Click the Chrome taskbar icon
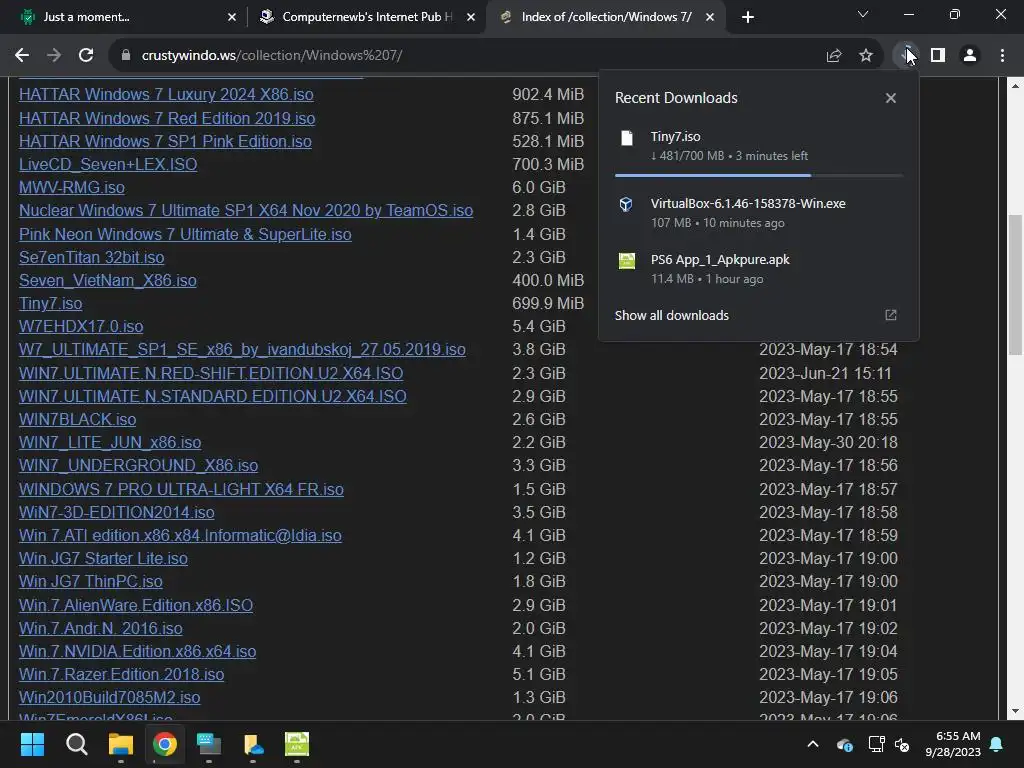This screenshot has height=768, width=1024. 165,744
